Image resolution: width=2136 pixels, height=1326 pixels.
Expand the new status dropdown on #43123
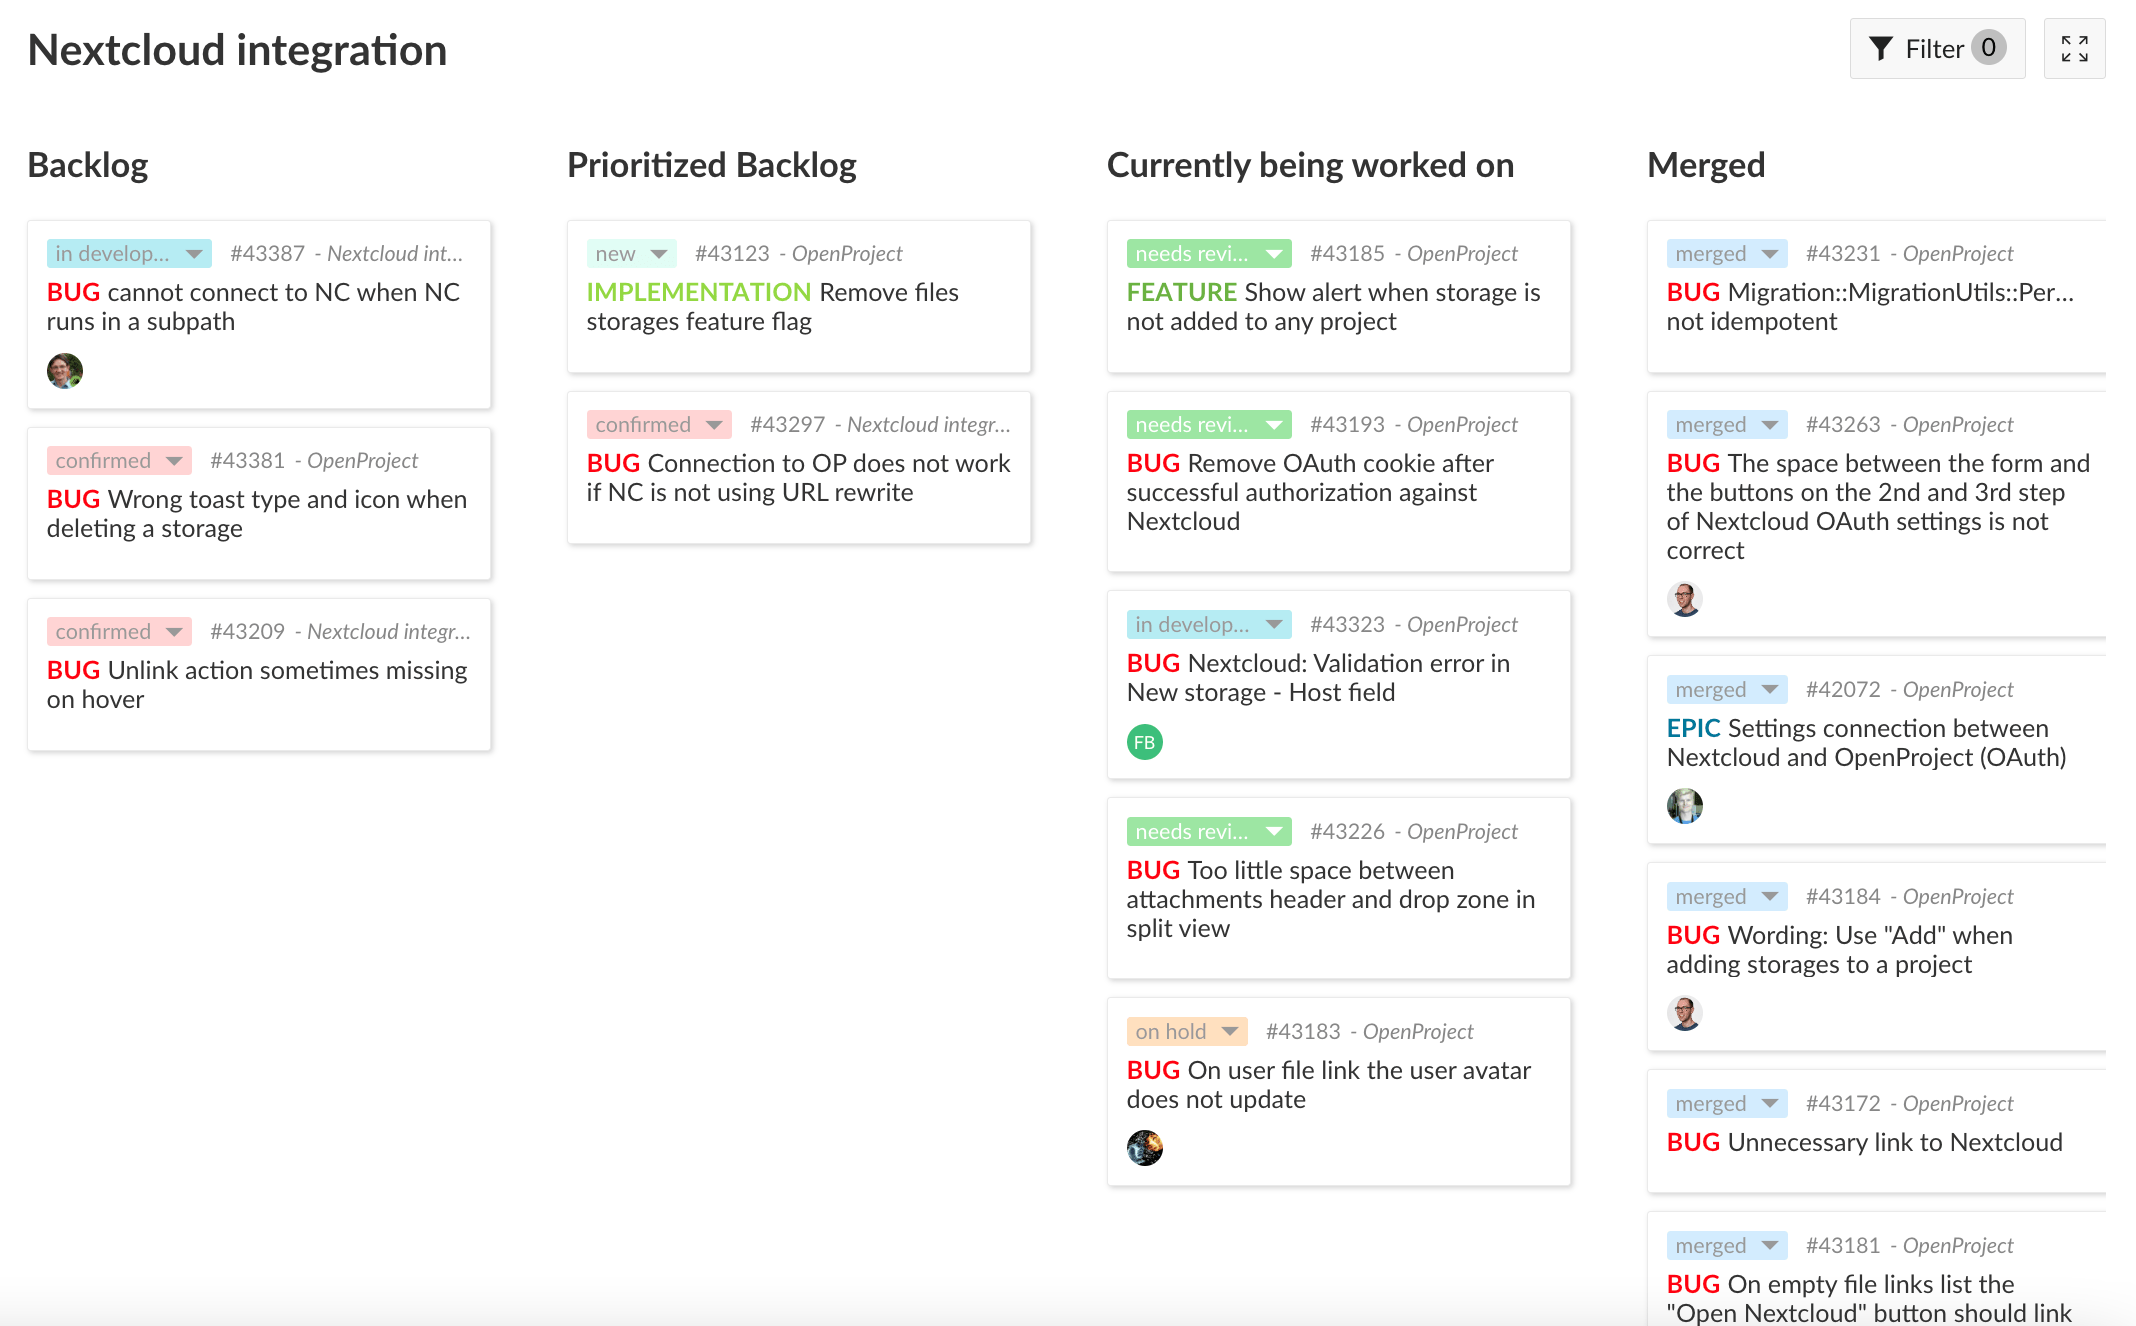click(659, 253)
